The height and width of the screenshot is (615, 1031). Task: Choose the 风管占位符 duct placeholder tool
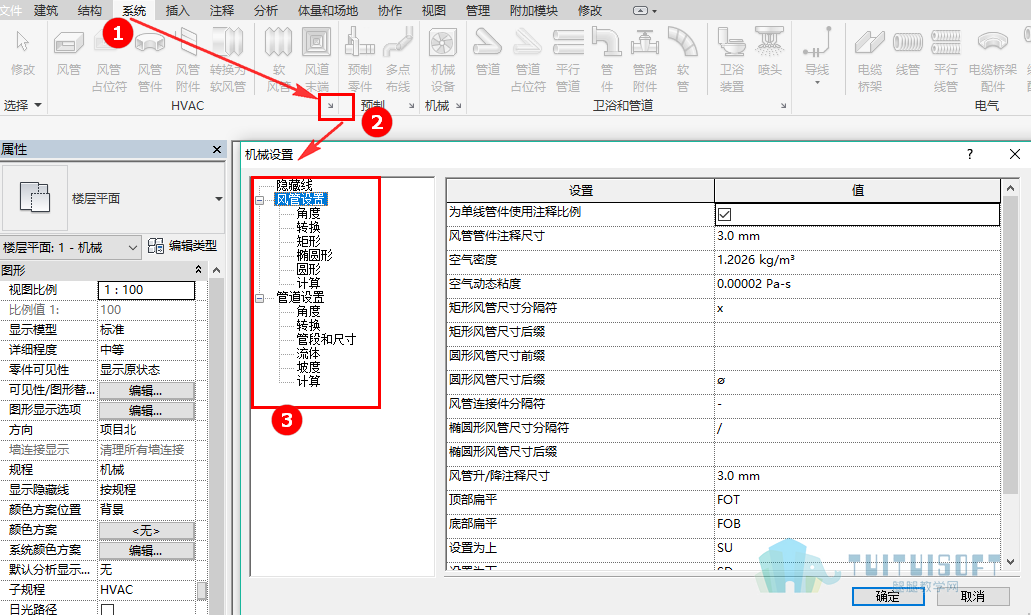[x=108, y=61]
